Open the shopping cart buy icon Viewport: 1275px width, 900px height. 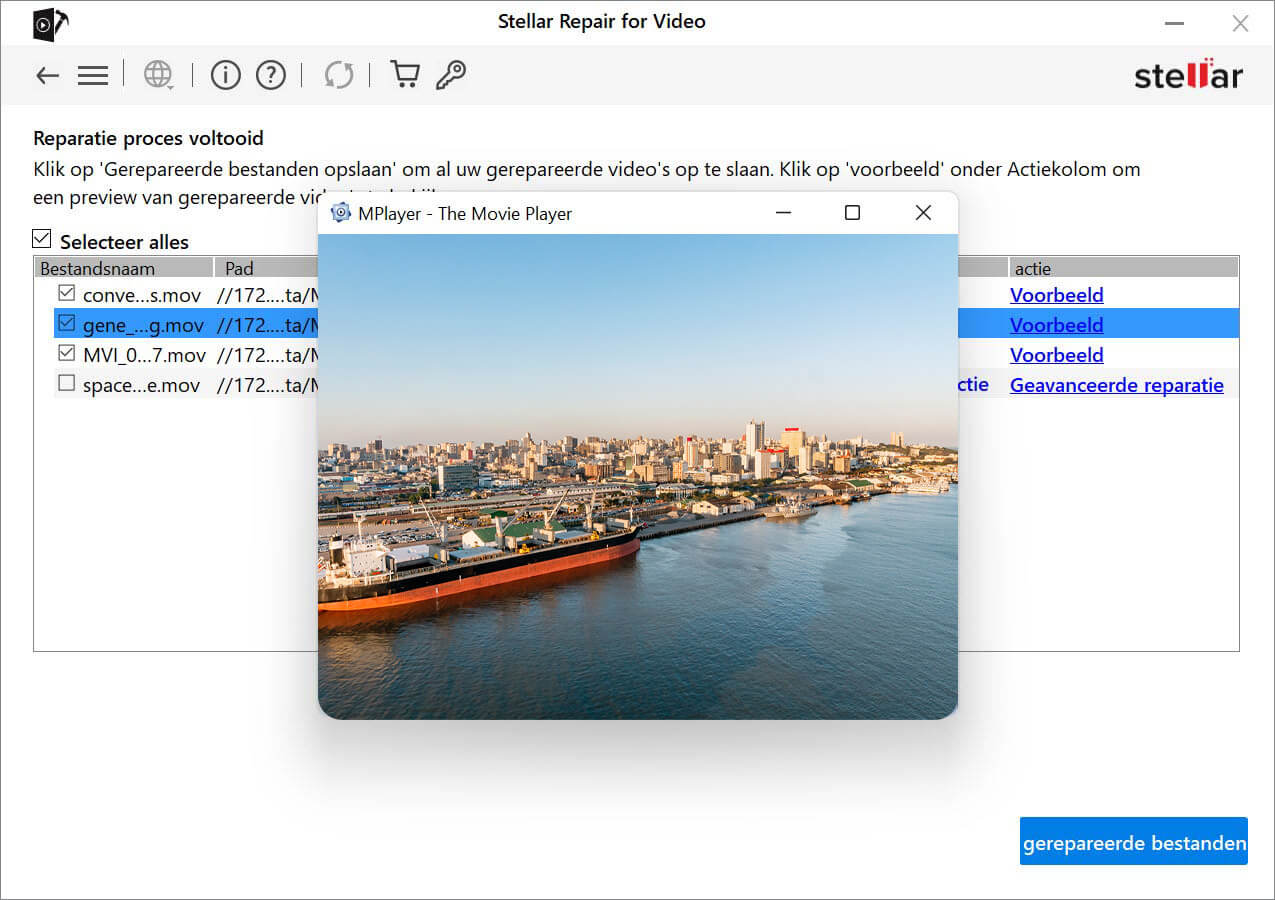[x=404, y=75]
